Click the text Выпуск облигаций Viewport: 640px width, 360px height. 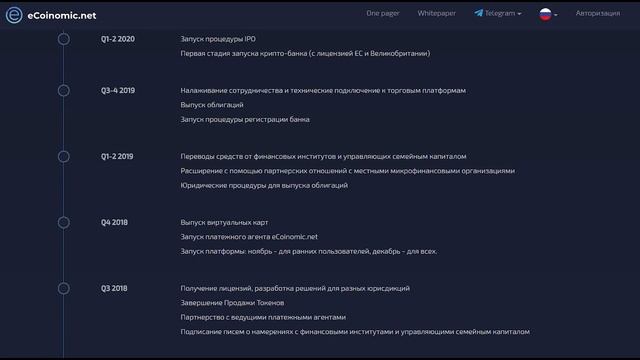[x=211, y=105]
